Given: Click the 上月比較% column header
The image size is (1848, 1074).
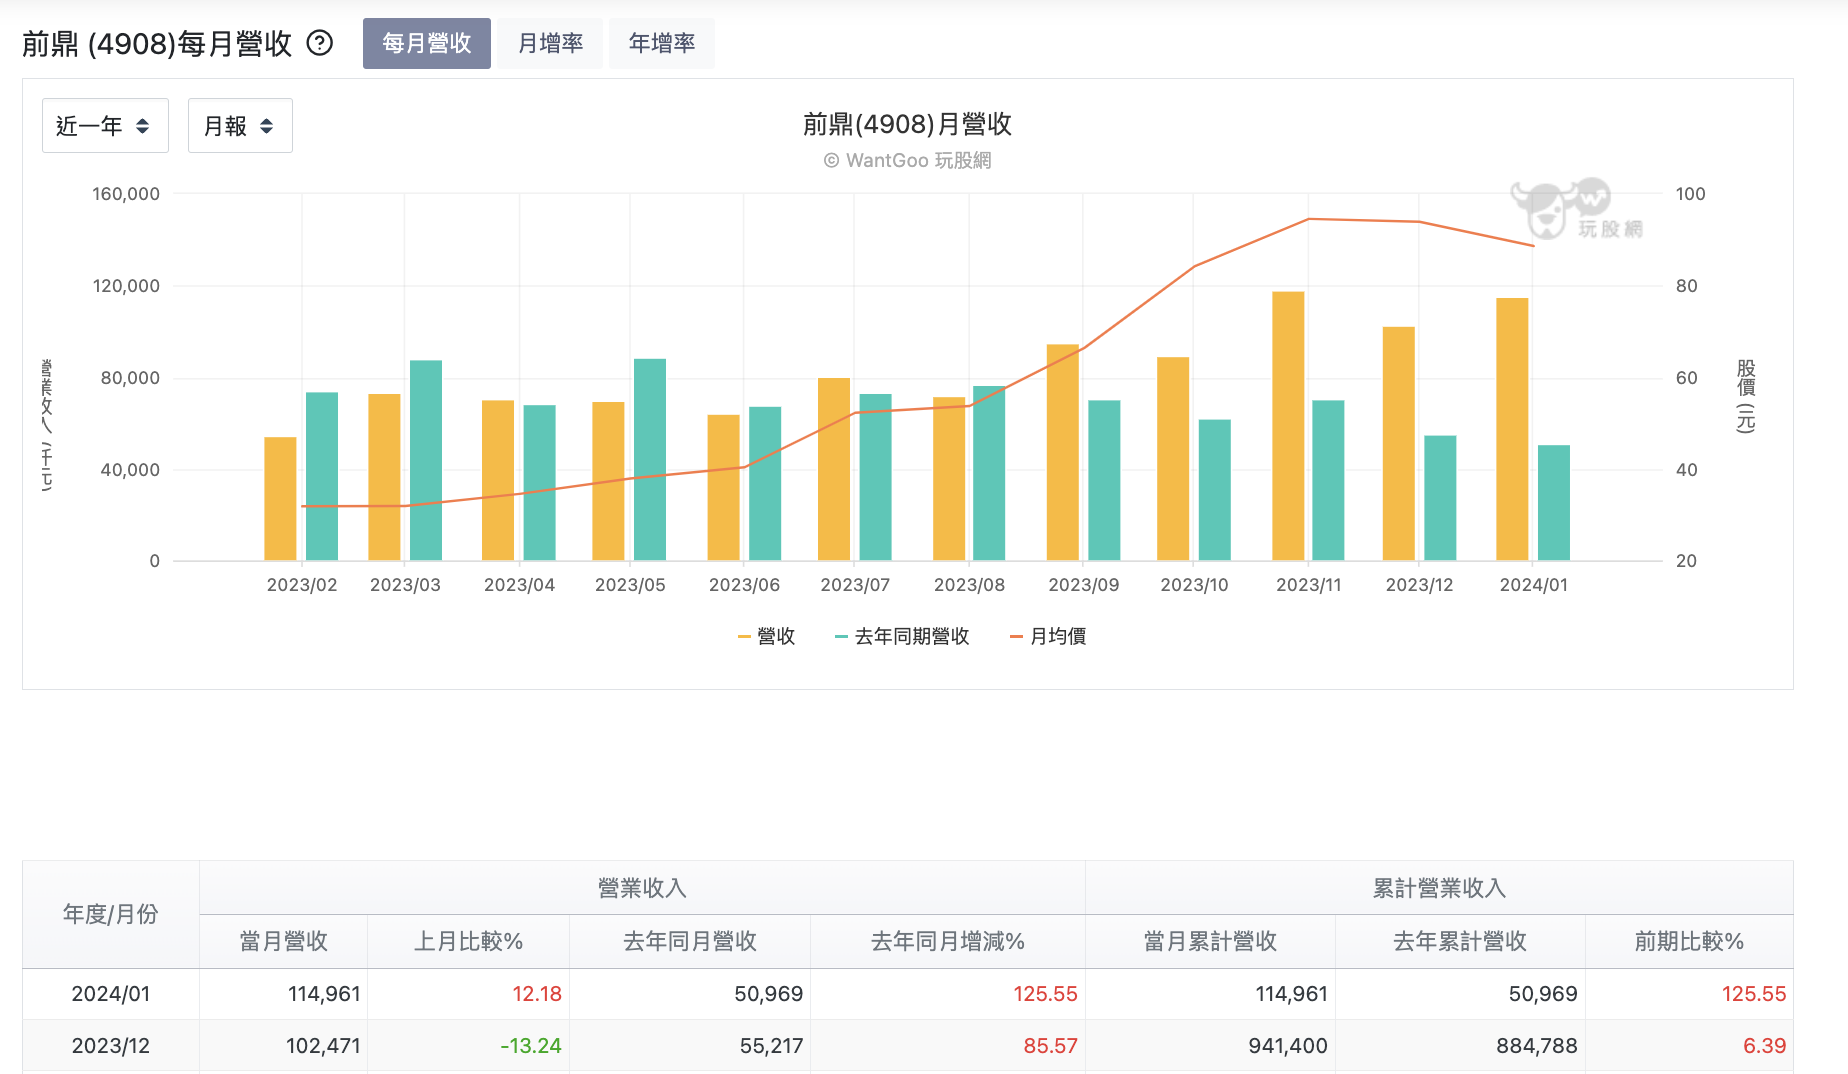Looking at the screenshot, I should [x=469, y=941].
